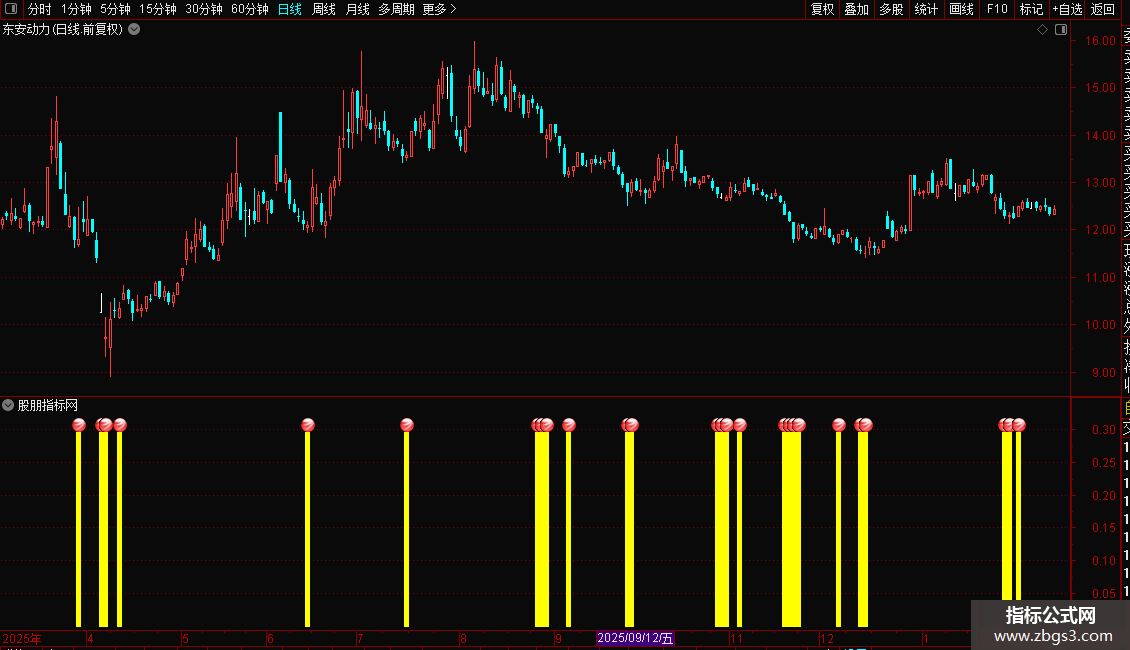Expand dropdown beside 东安动力 title
The height and width of the screenshot is (650, 1130).
coord(134,30)
